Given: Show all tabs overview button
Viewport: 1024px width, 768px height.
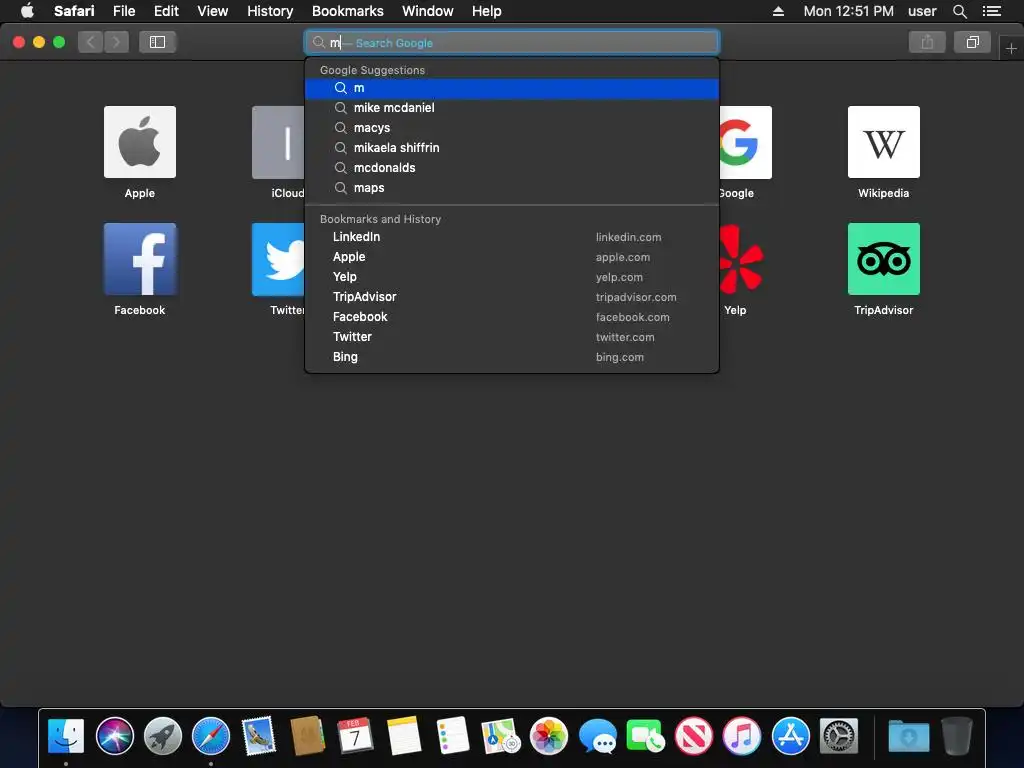Looking at the screenshot, I should pyautogui.click(x=972, y=42).
